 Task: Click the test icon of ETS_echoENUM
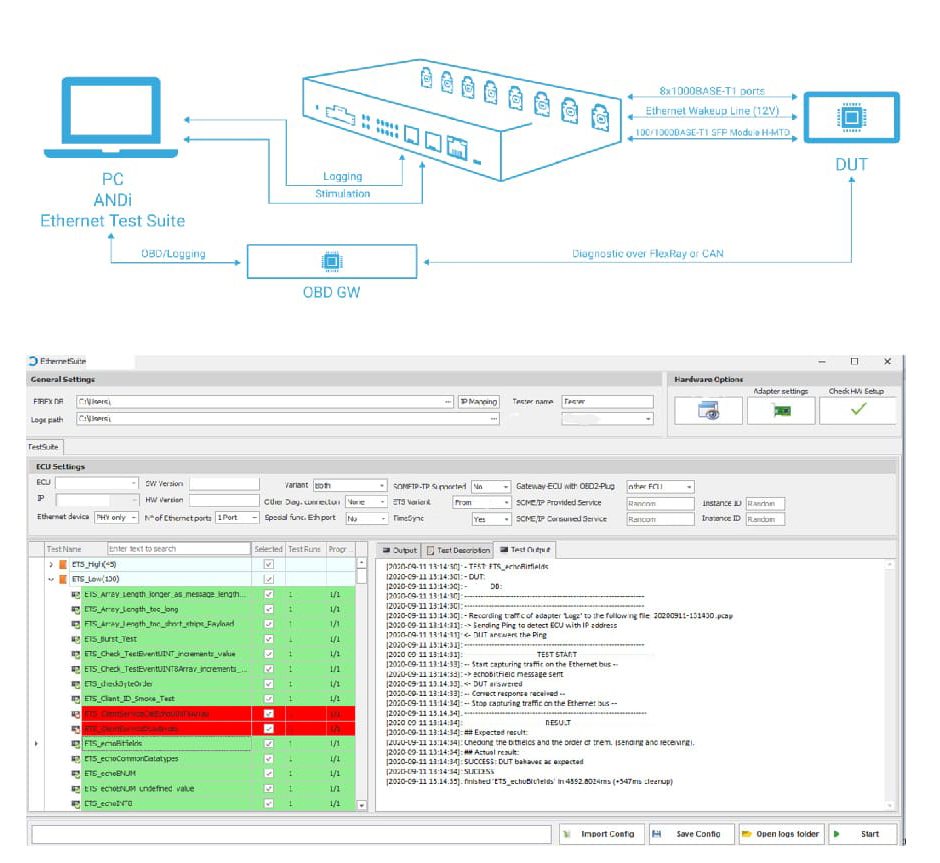pyautogui.click(x=76, y=774)
